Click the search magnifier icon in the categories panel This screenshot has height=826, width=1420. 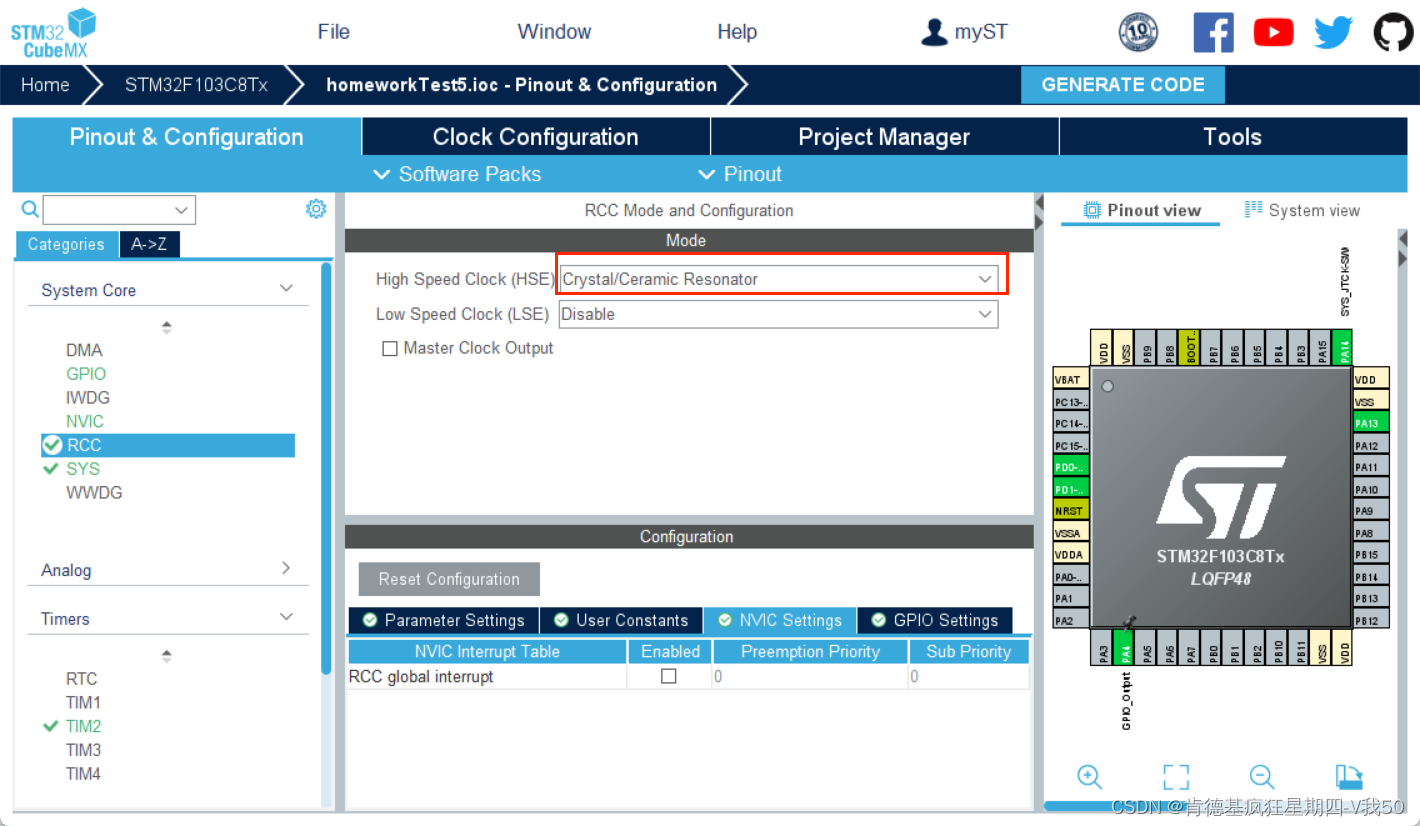point(30,209)
